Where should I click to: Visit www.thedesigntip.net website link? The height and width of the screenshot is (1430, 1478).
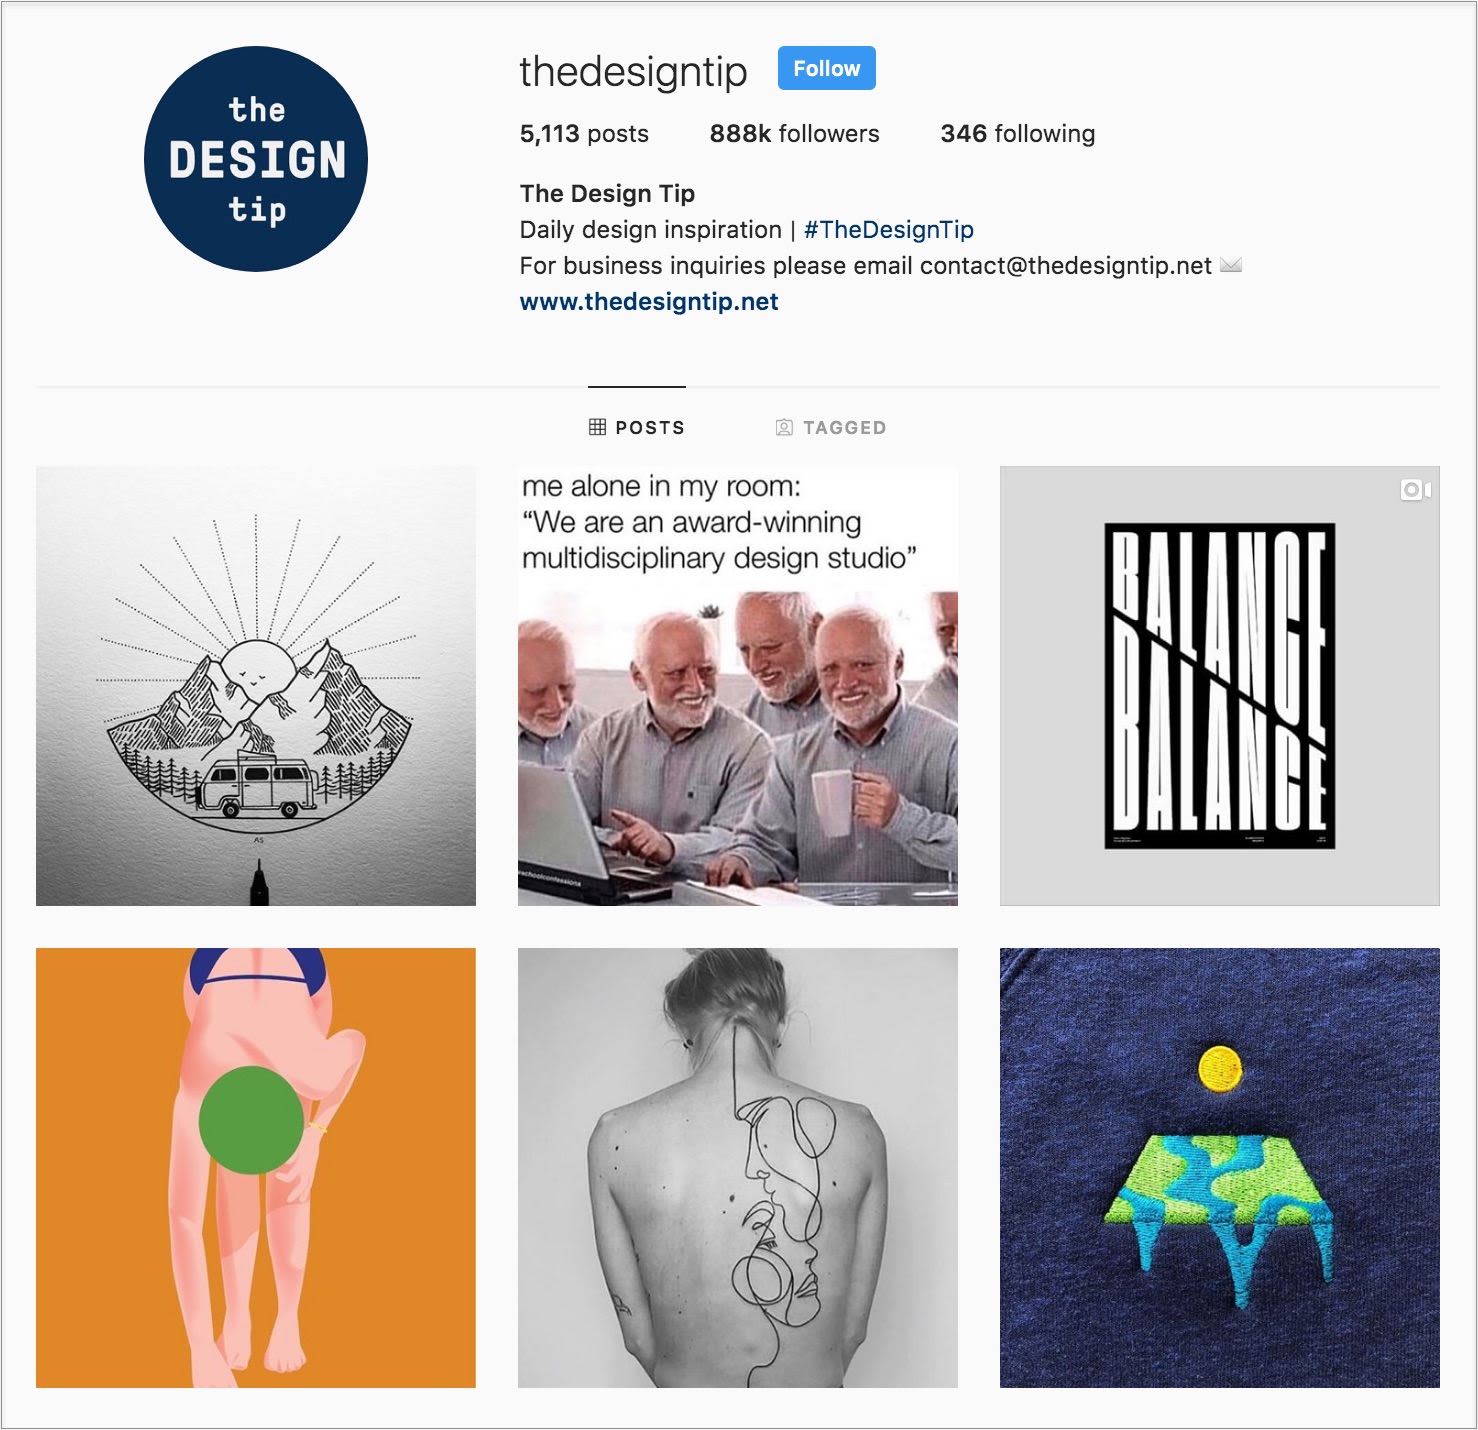(649, 301)
